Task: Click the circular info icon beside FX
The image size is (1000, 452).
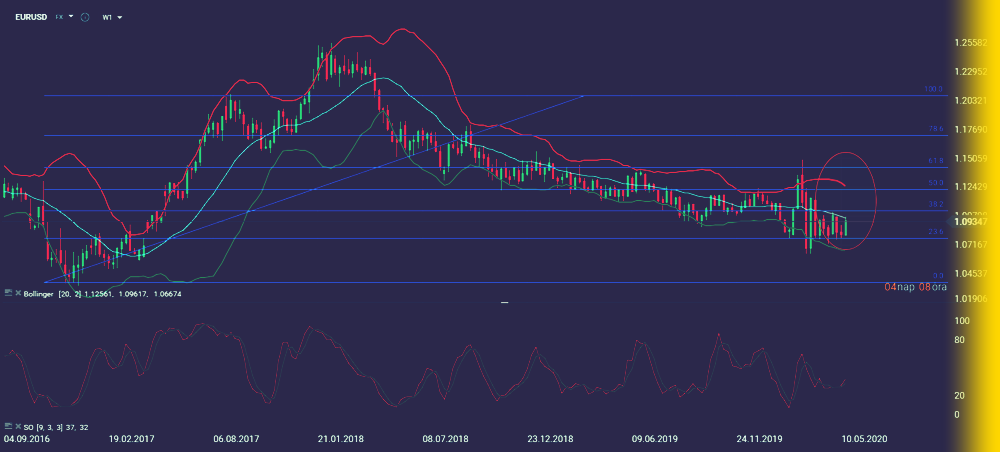Action: click(85, 17)
